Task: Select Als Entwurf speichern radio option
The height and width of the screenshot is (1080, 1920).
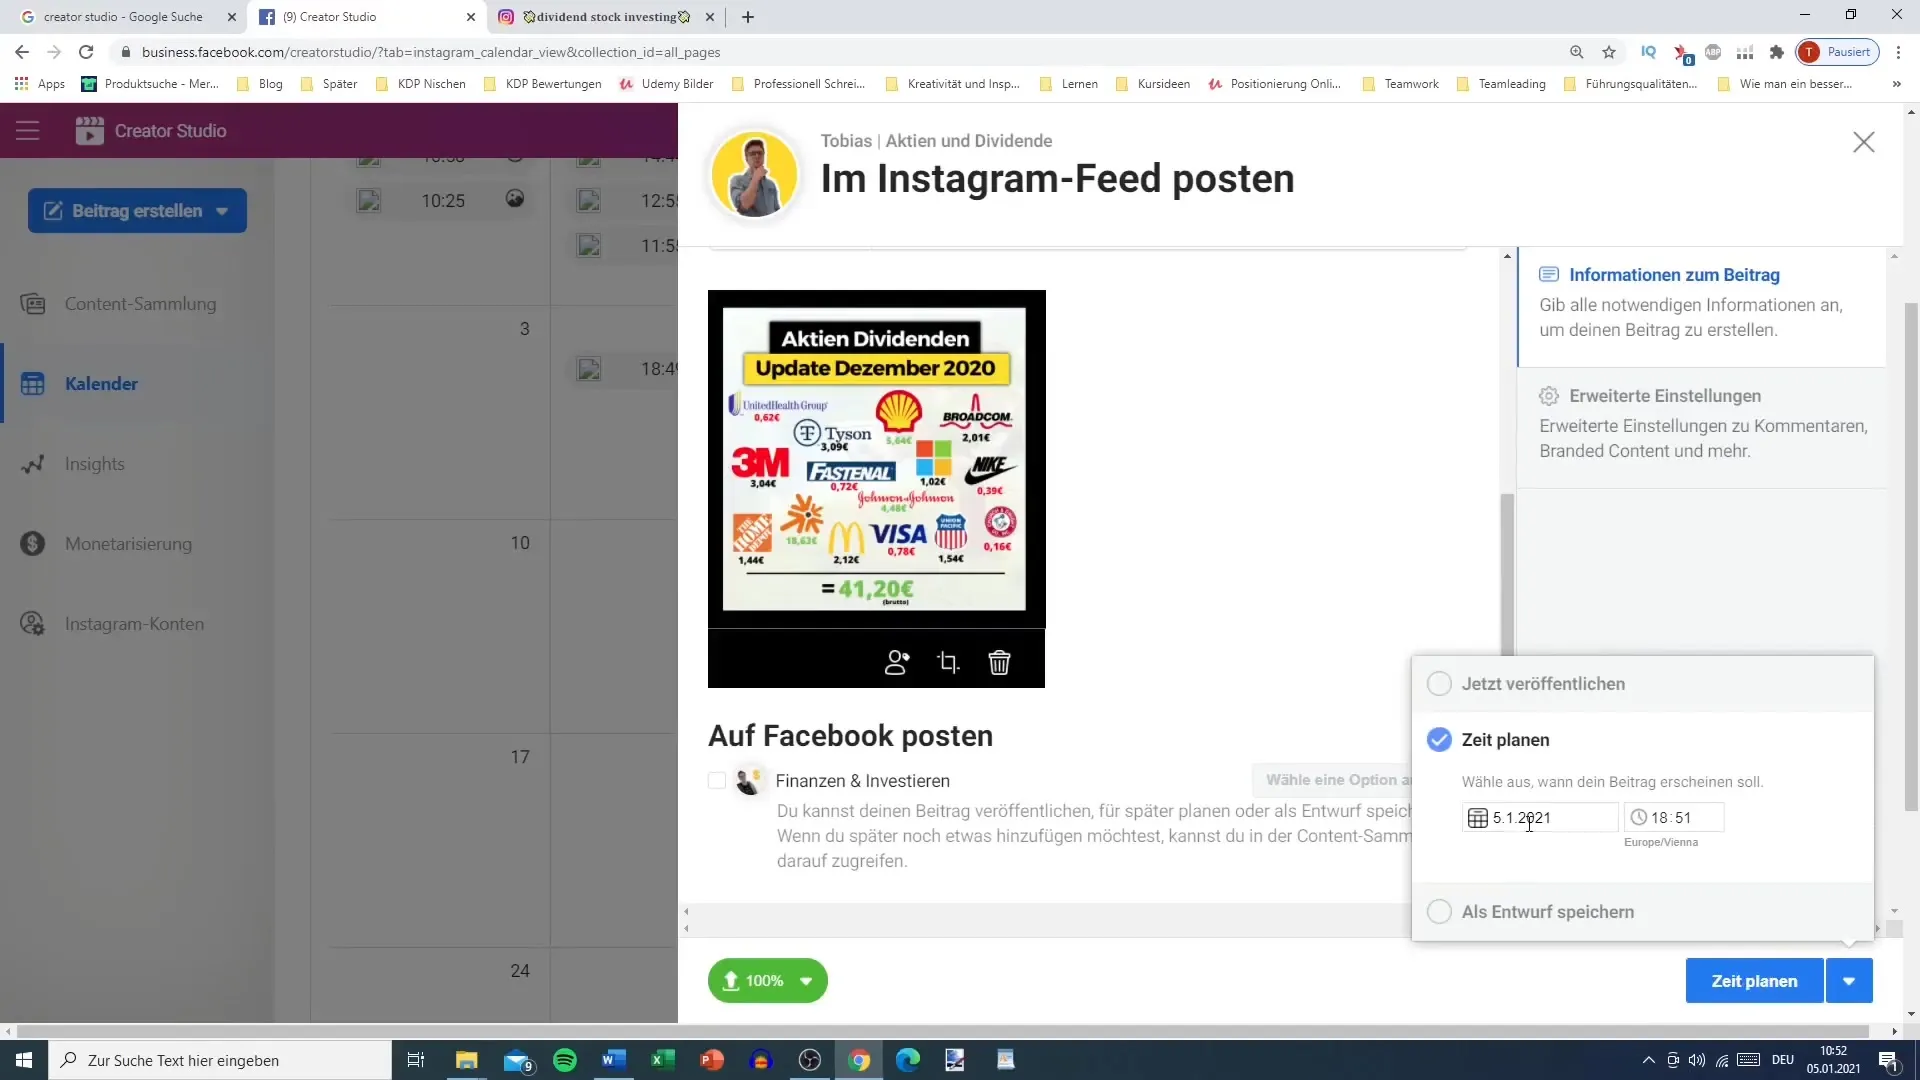Action: (1439, 912)
